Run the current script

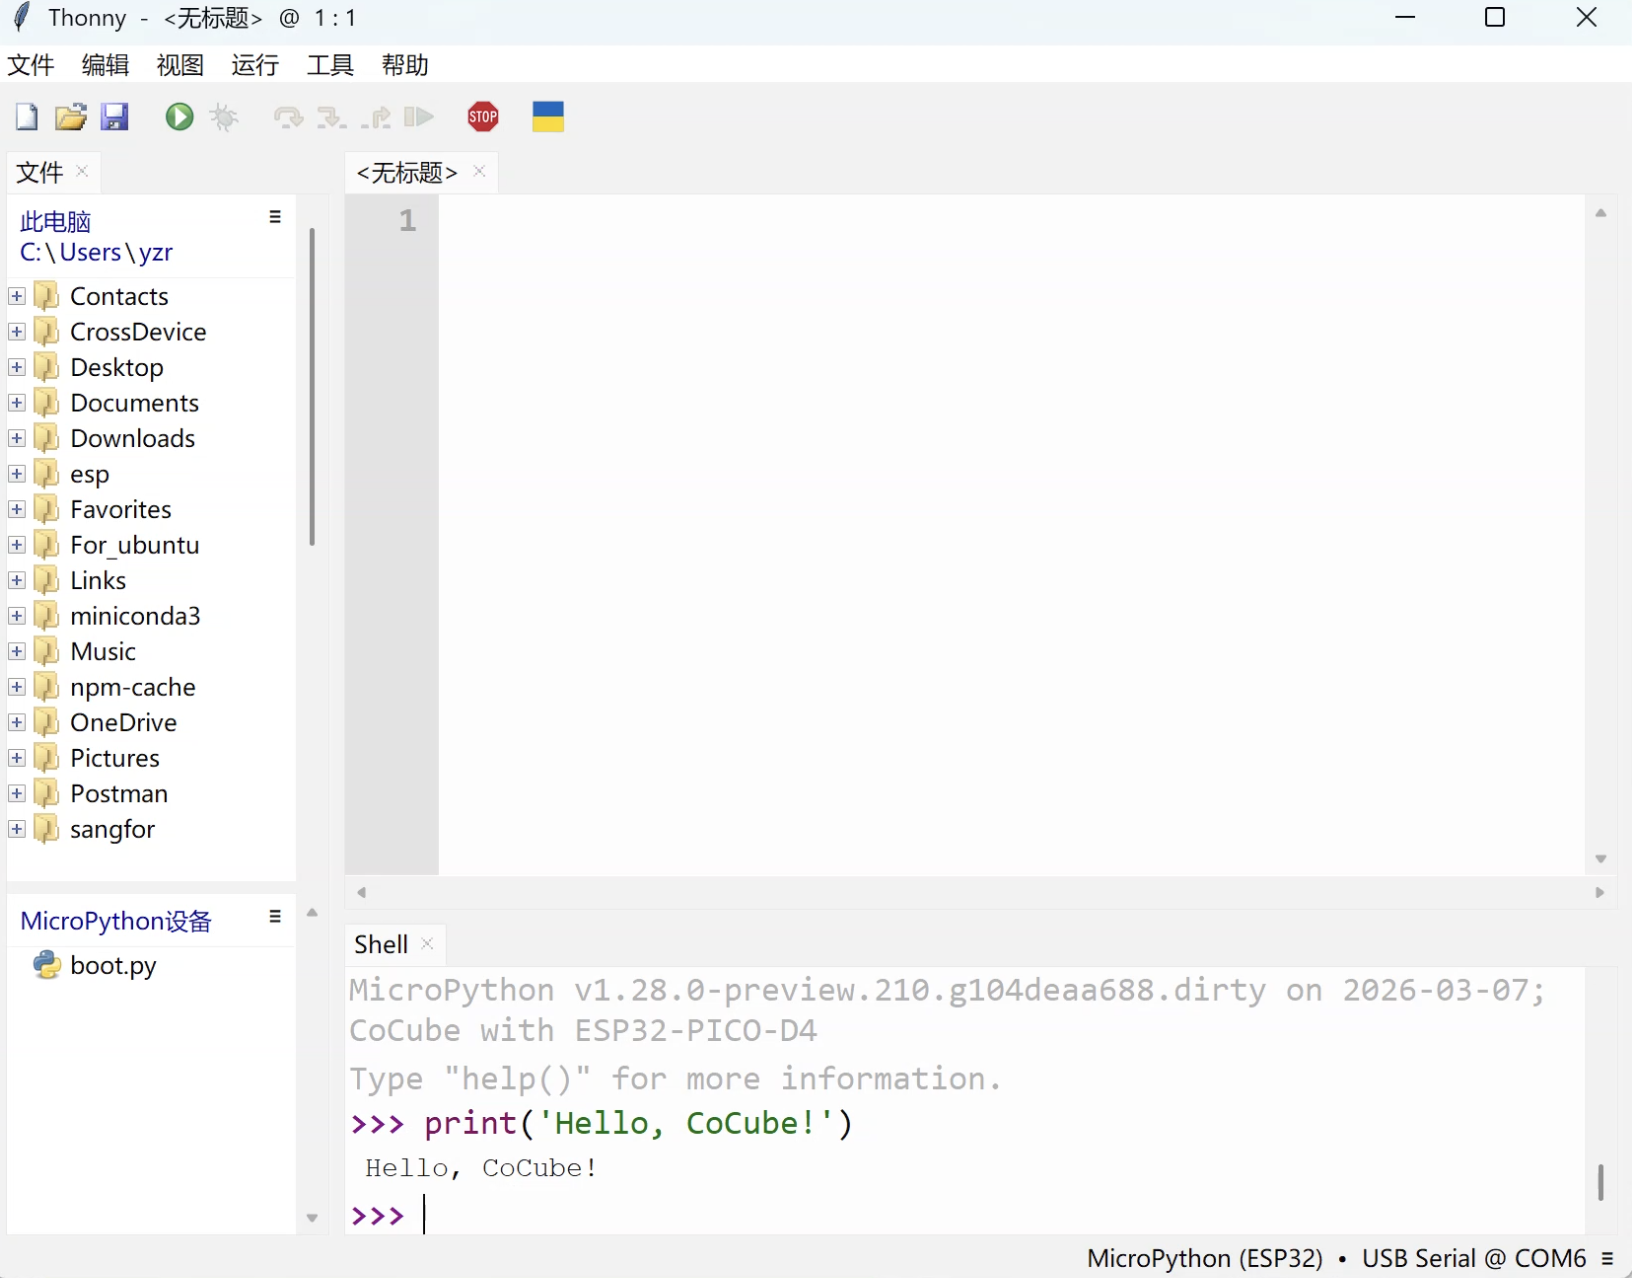(179, 117)
